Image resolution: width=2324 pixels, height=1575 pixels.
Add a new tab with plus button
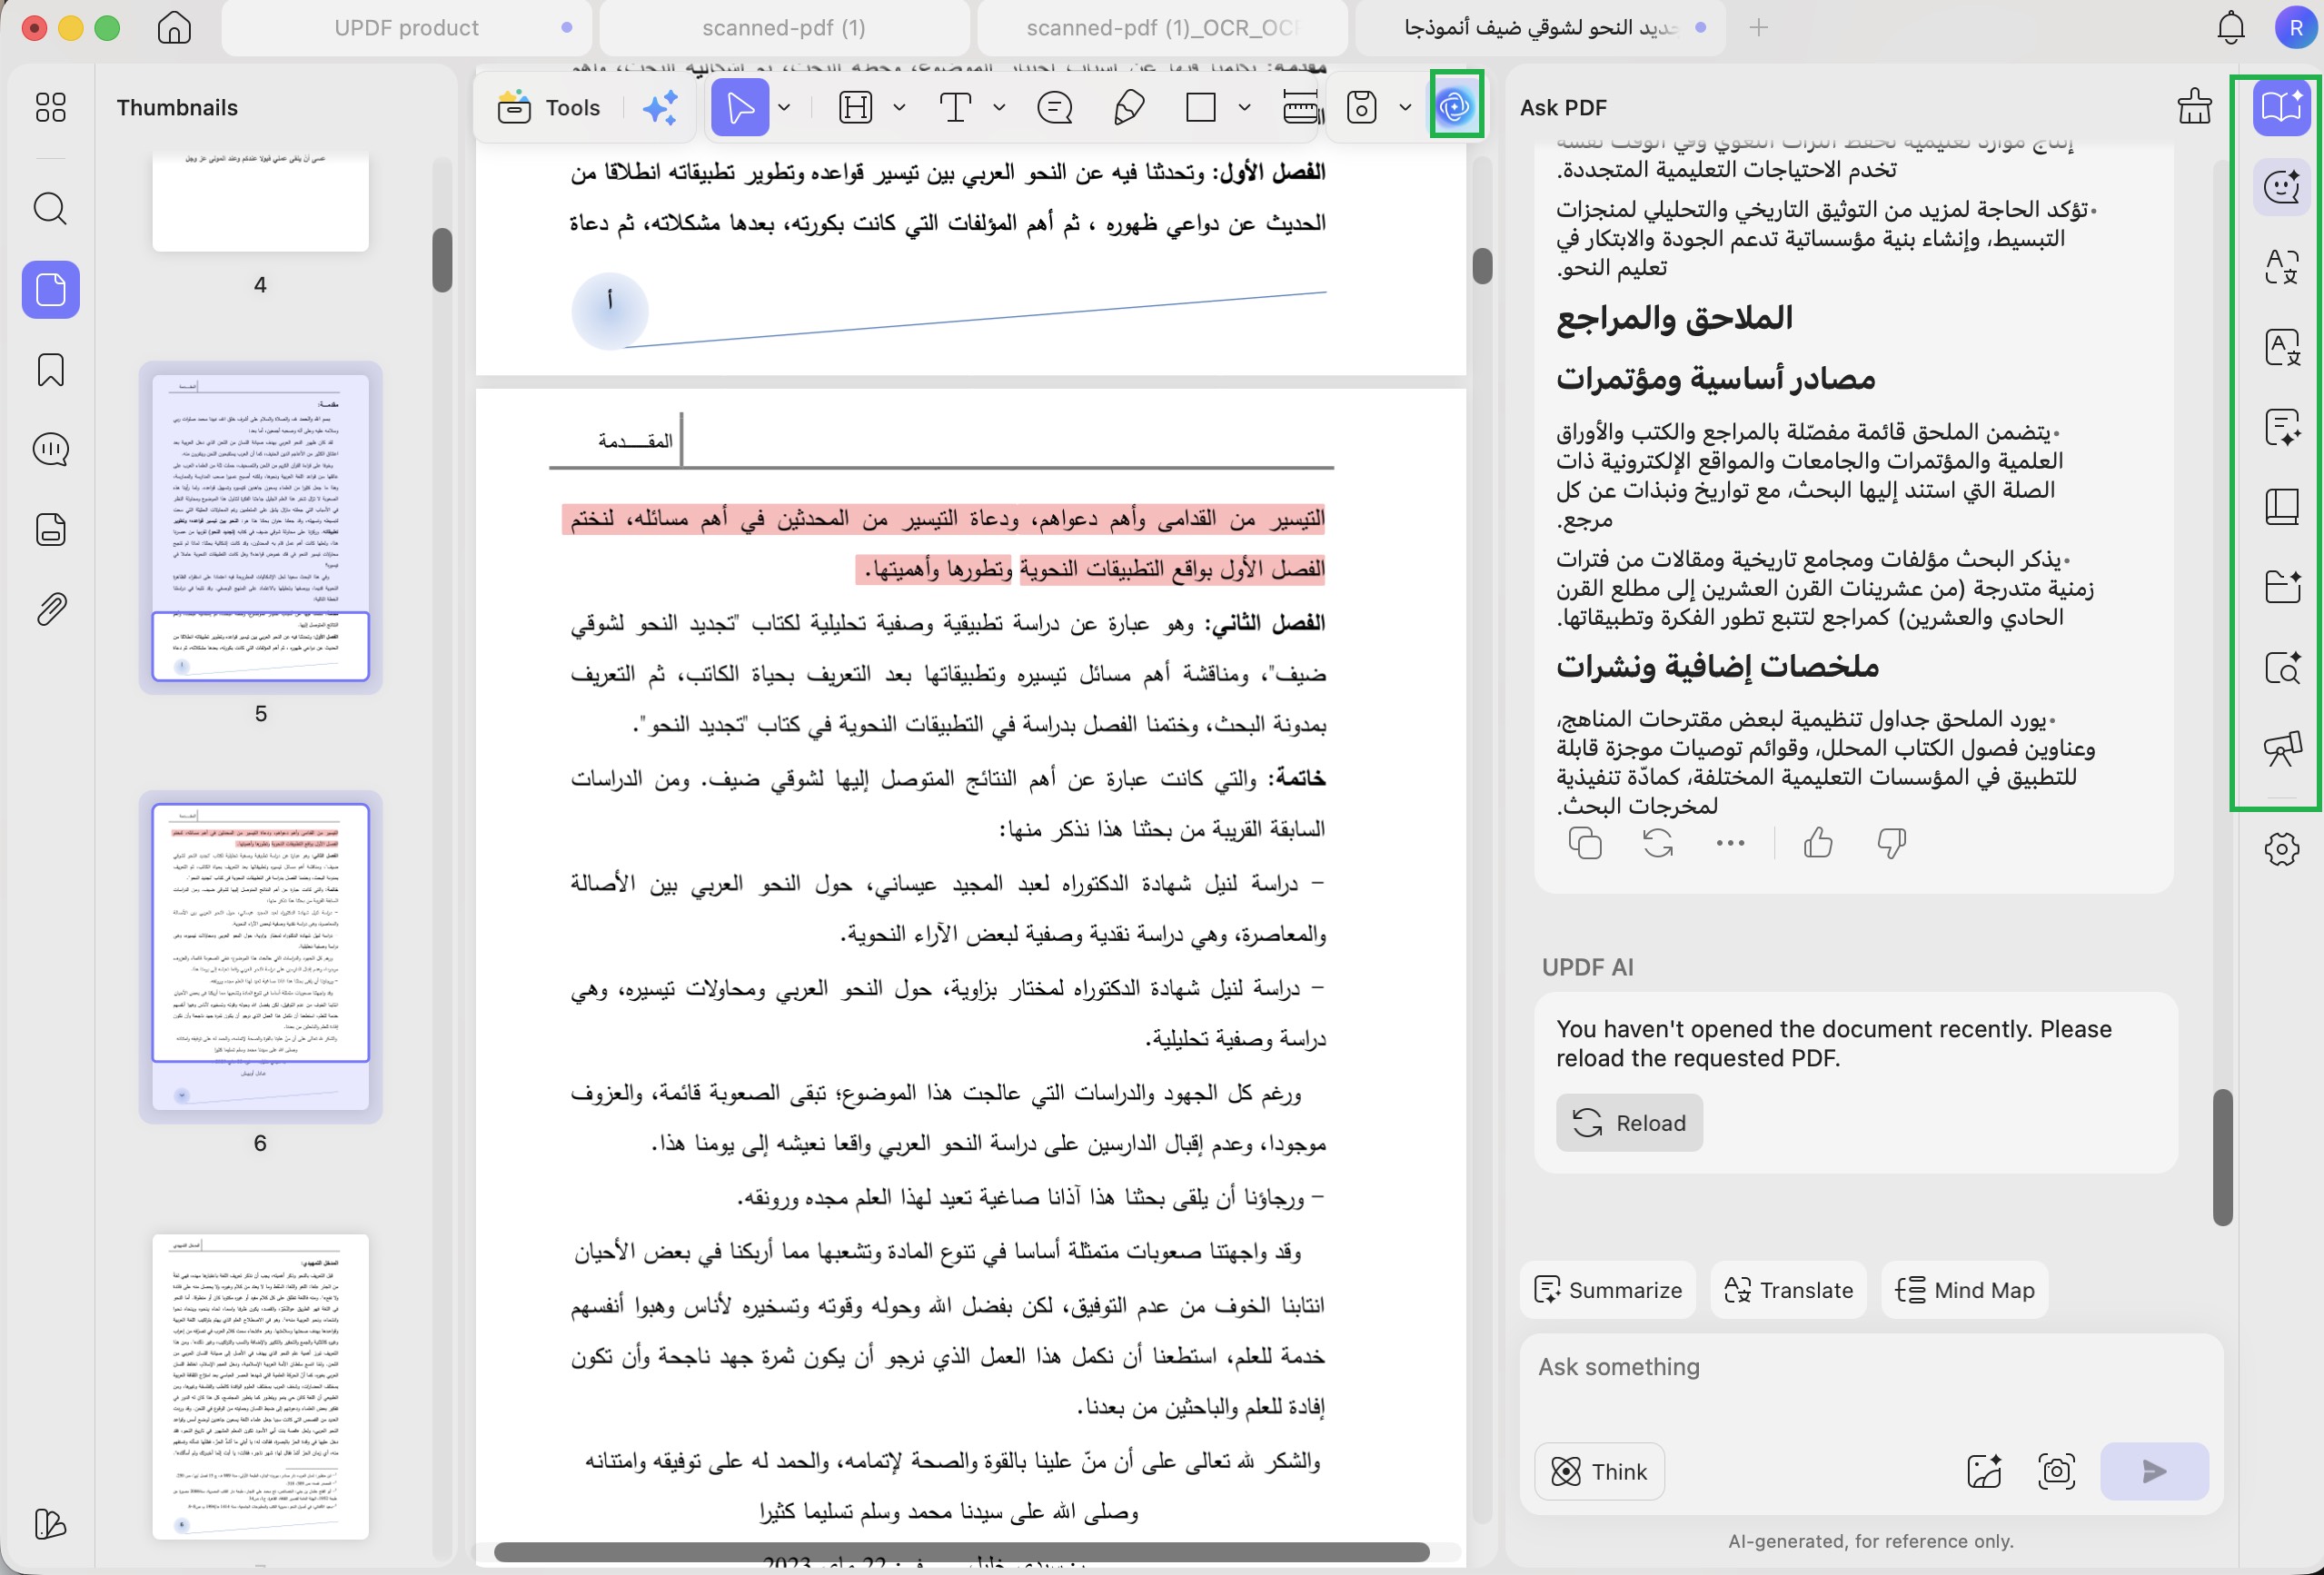tap(1759, 27)
